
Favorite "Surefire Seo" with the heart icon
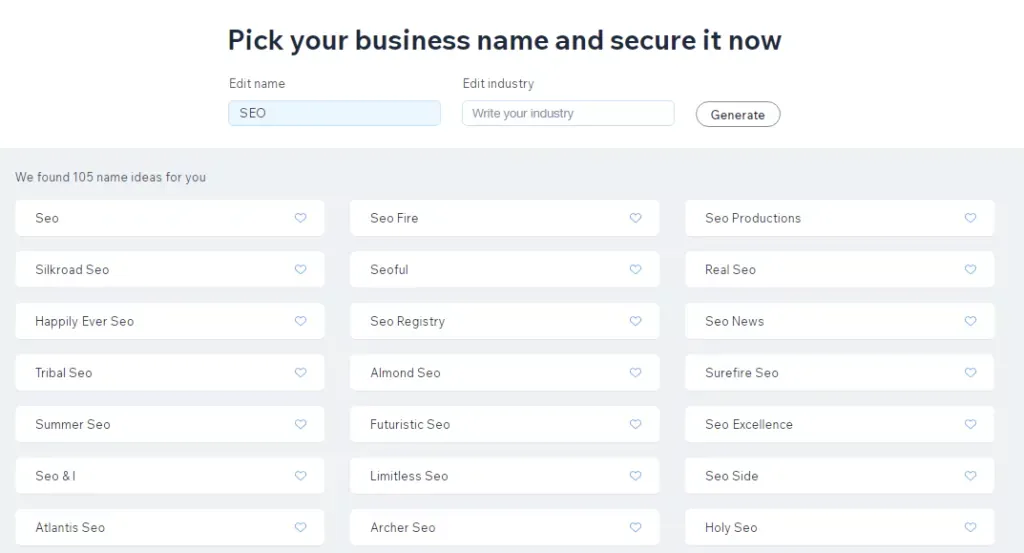pos(970,373)
